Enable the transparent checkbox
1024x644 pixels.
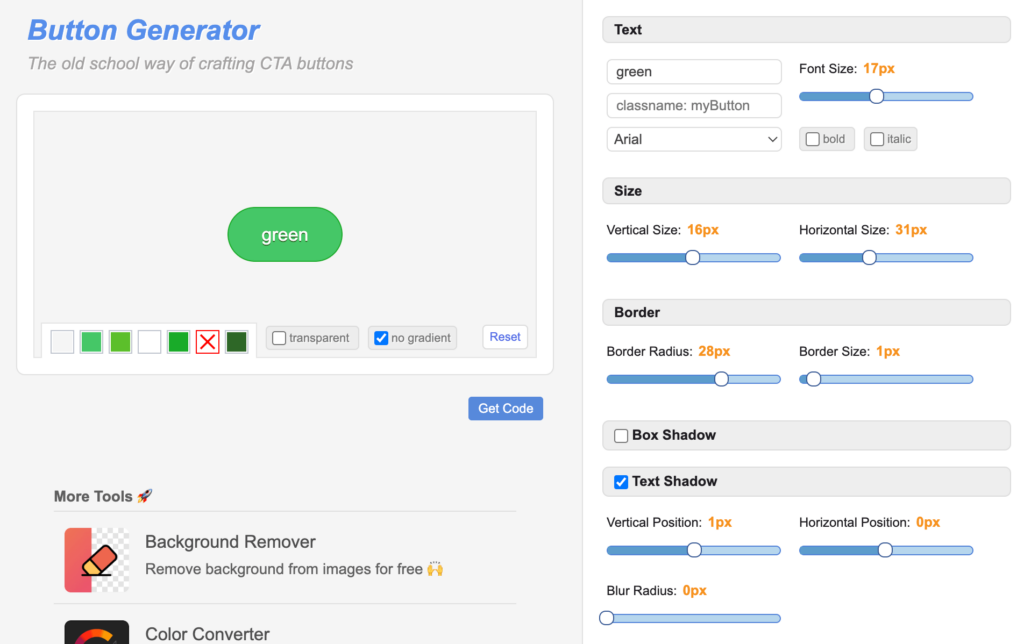click(x=280, y=338)
